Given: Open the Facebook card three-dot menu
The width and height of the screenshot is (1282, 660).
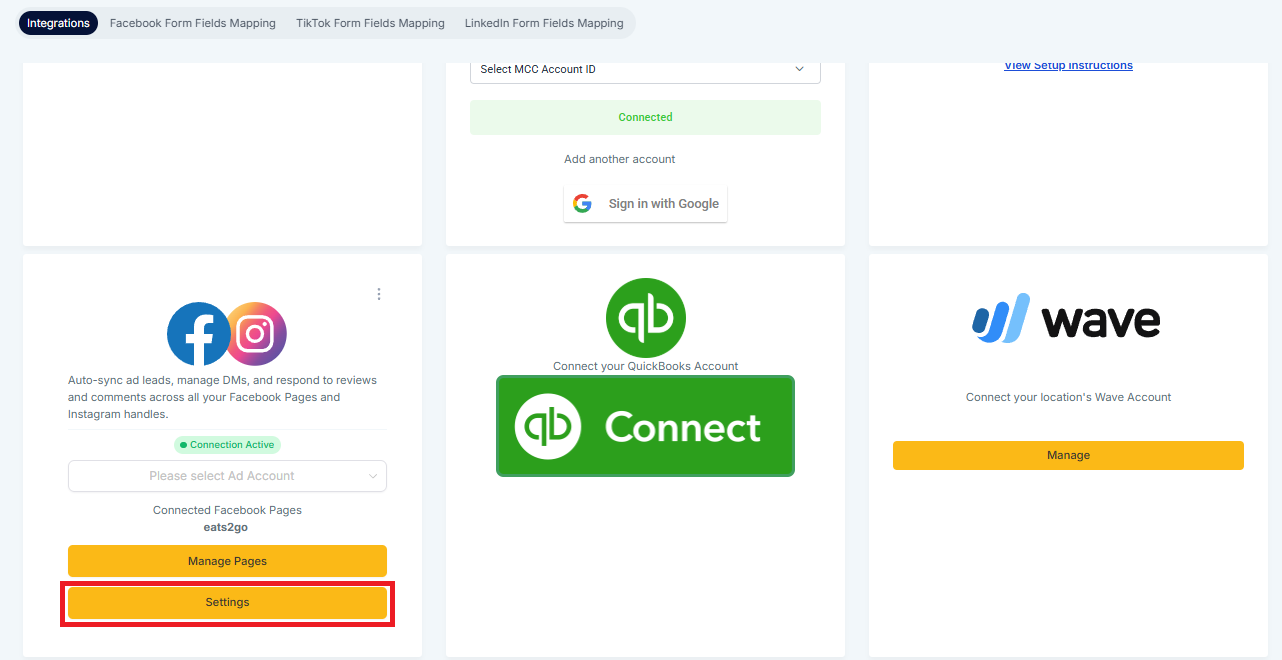Looking at the screenshot, I should pyautogui.click(x=379, y=294).
